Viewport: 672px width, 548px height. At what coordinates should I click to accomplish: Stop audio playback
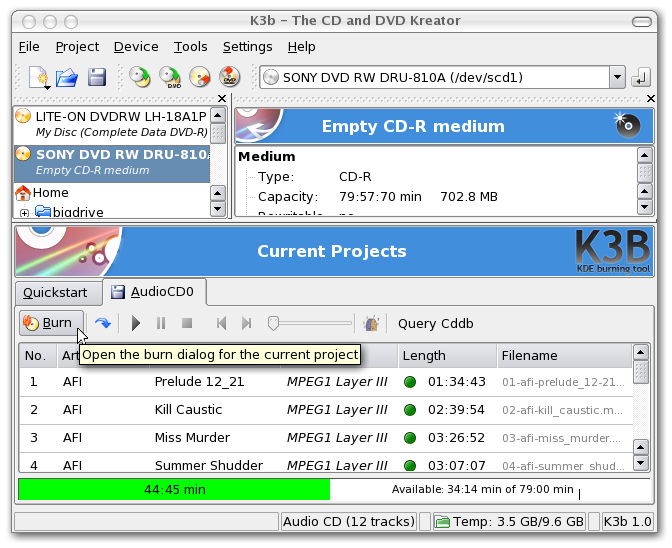click(x=187, y=323)
